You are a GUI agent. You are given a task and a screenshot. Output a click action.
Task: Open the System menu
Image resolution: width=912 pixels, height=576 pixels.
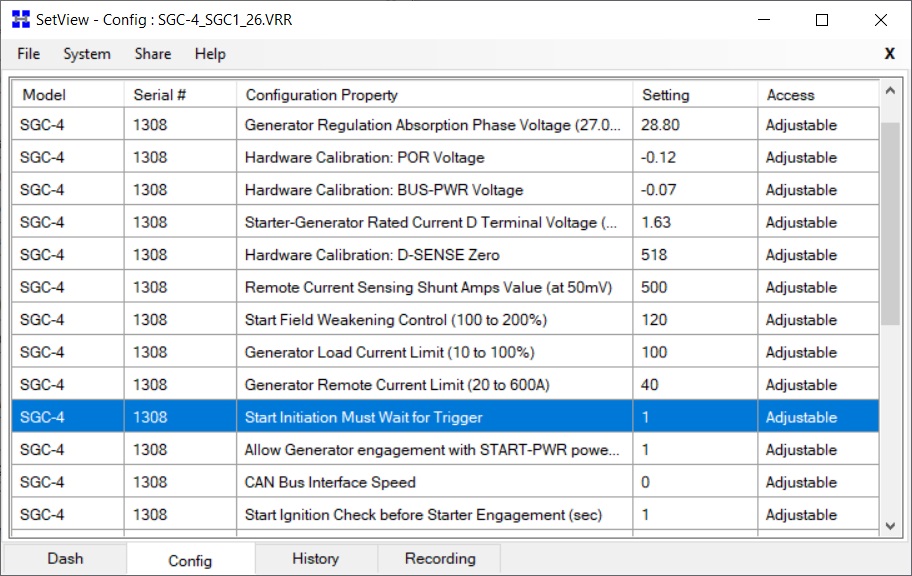[x=87, y=54]
